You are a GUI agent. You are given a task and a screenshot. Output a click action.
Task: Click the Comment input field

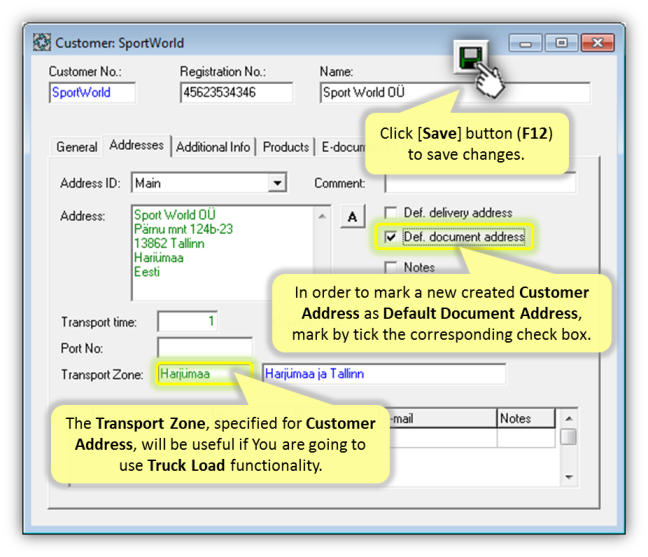tap(480, 183)
